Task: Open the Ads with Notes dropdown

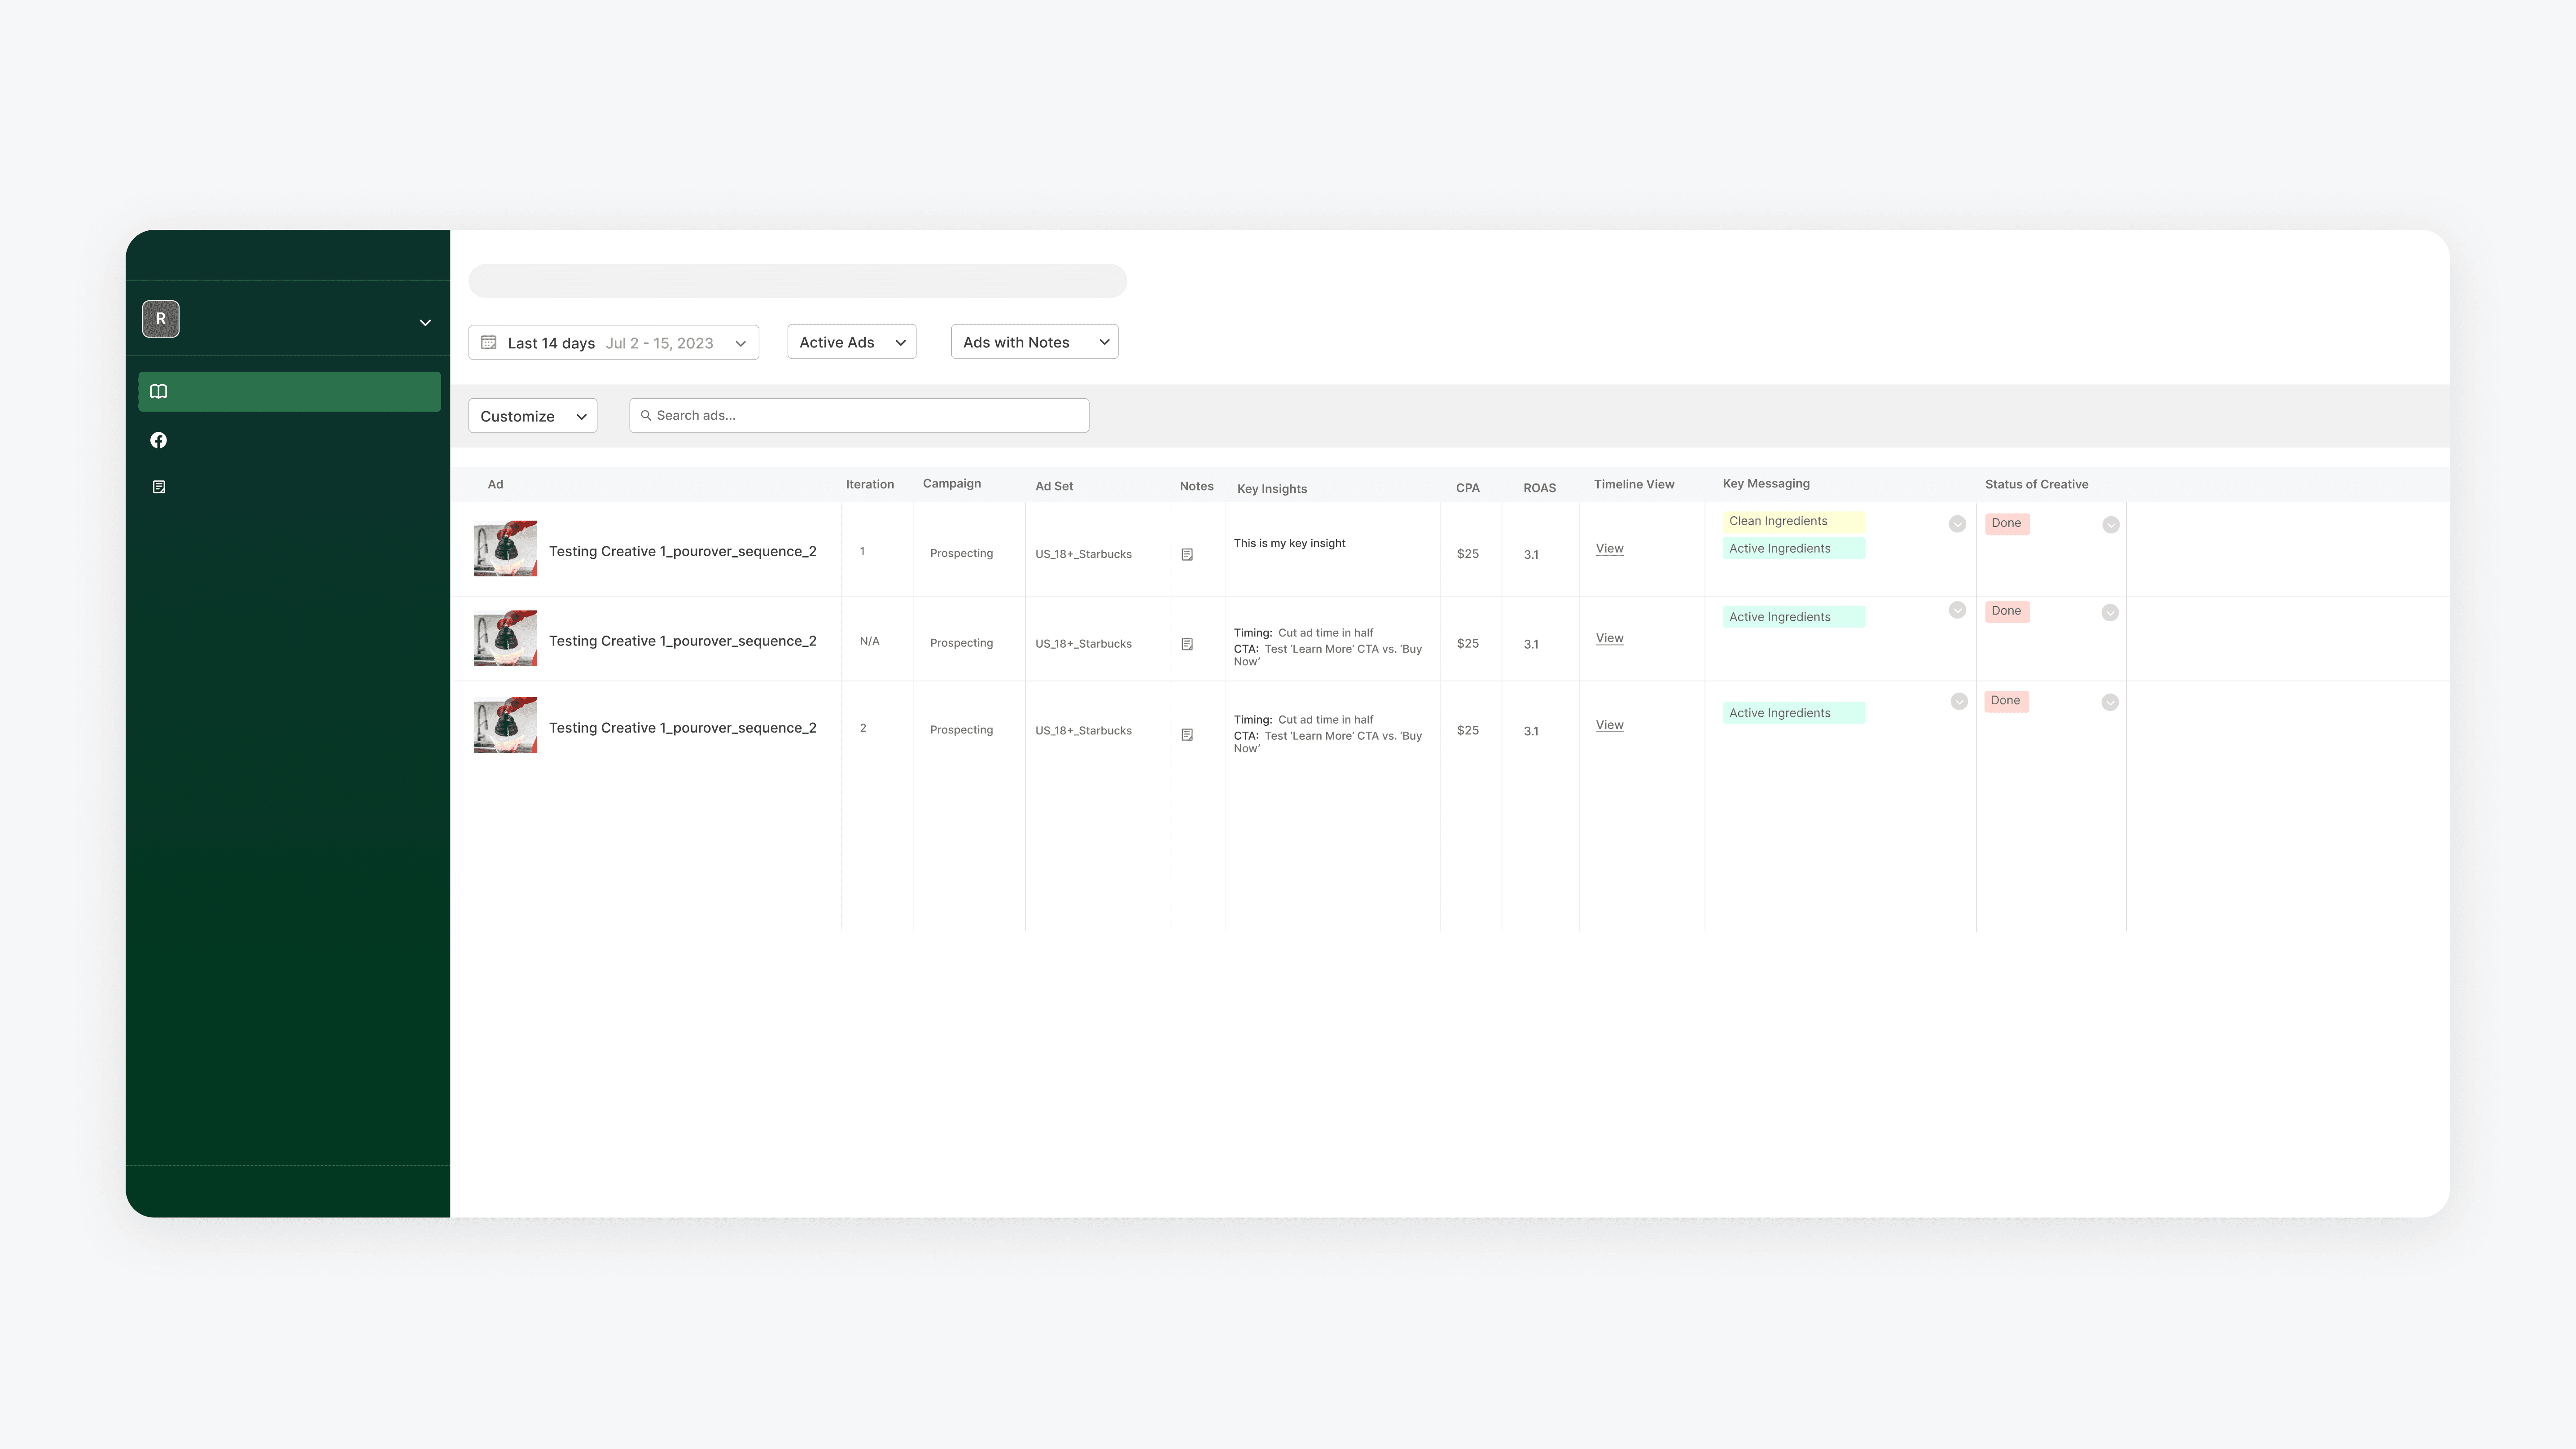Action: click(x=1034, y=342)
